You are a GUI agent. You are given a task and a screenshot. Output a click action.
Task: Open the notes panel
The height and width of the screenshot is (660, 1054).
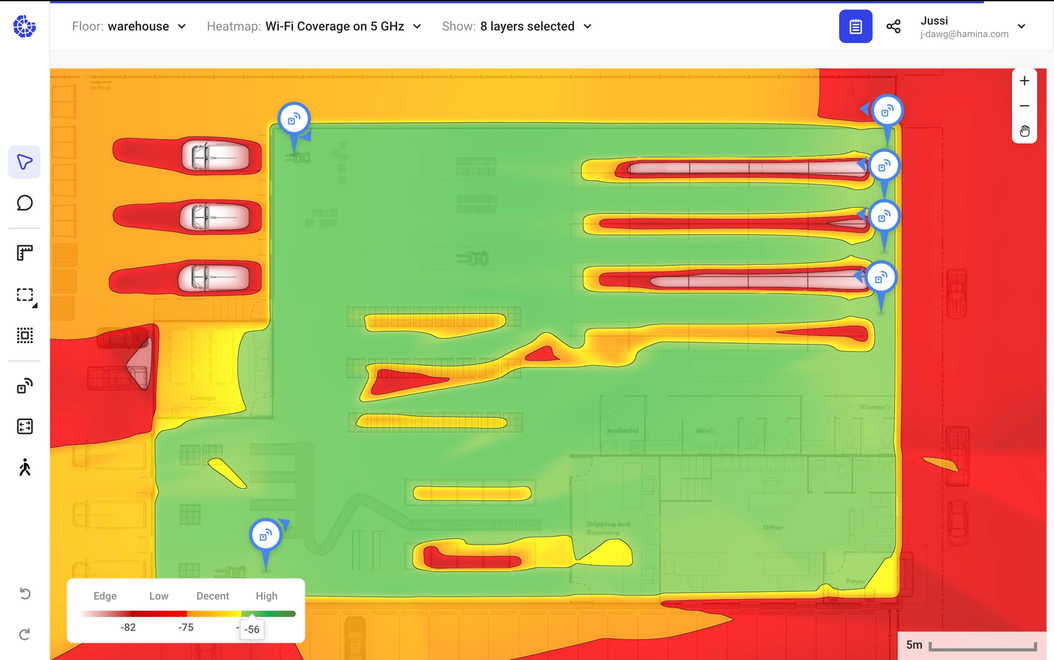click(855, 26)
